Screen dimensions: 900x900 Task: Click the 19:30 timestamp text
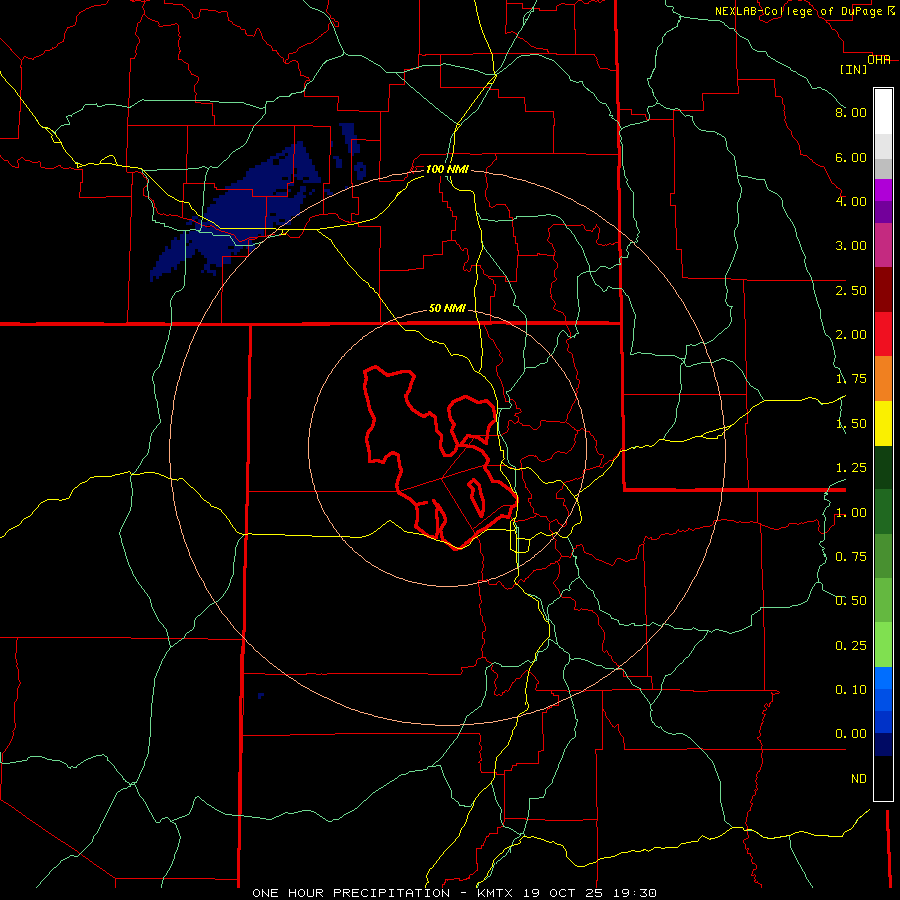pos(635,893)
